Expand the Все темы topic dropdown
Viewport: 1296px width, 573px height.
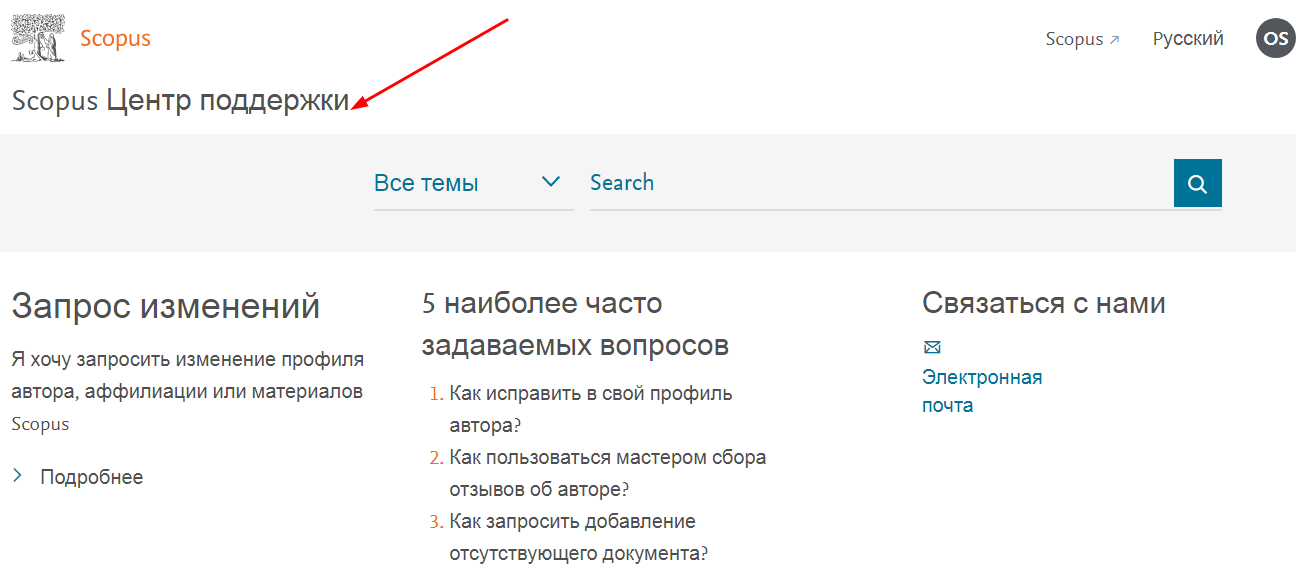coord(473,183)
